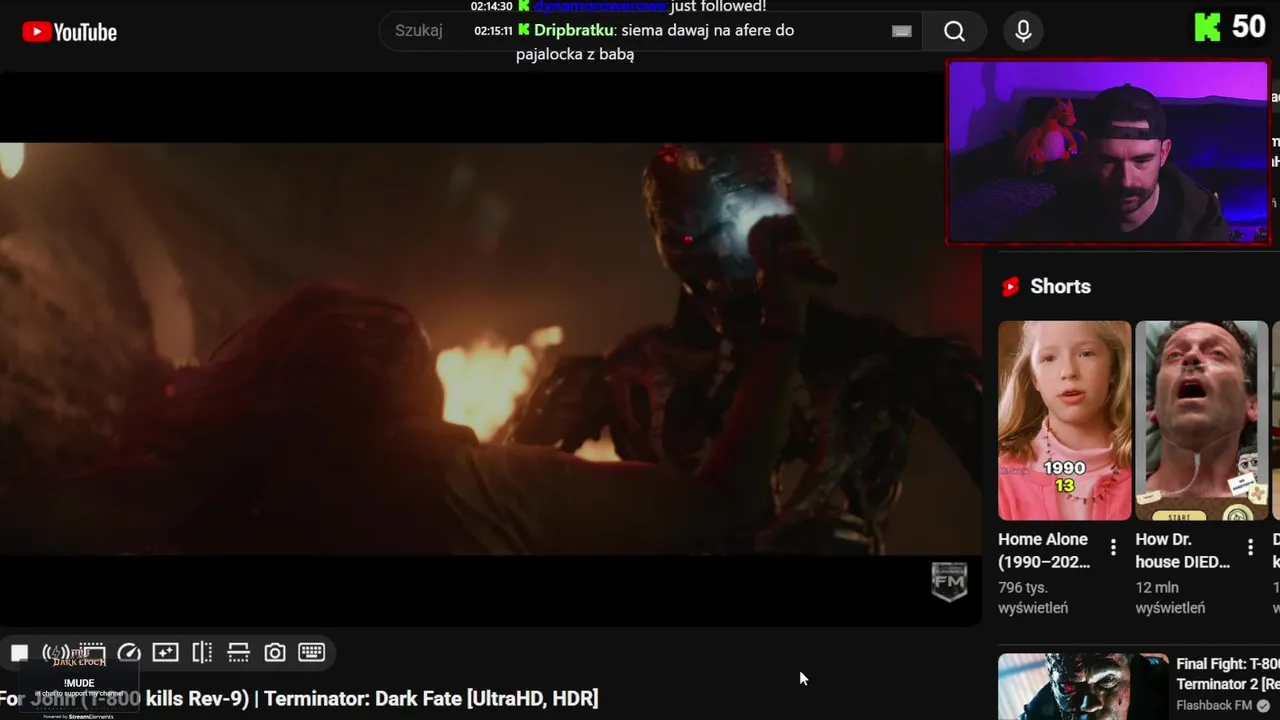Open the on-screen keyboard in search box
This screenshot has width=1280, height=720.
[901, 31]
